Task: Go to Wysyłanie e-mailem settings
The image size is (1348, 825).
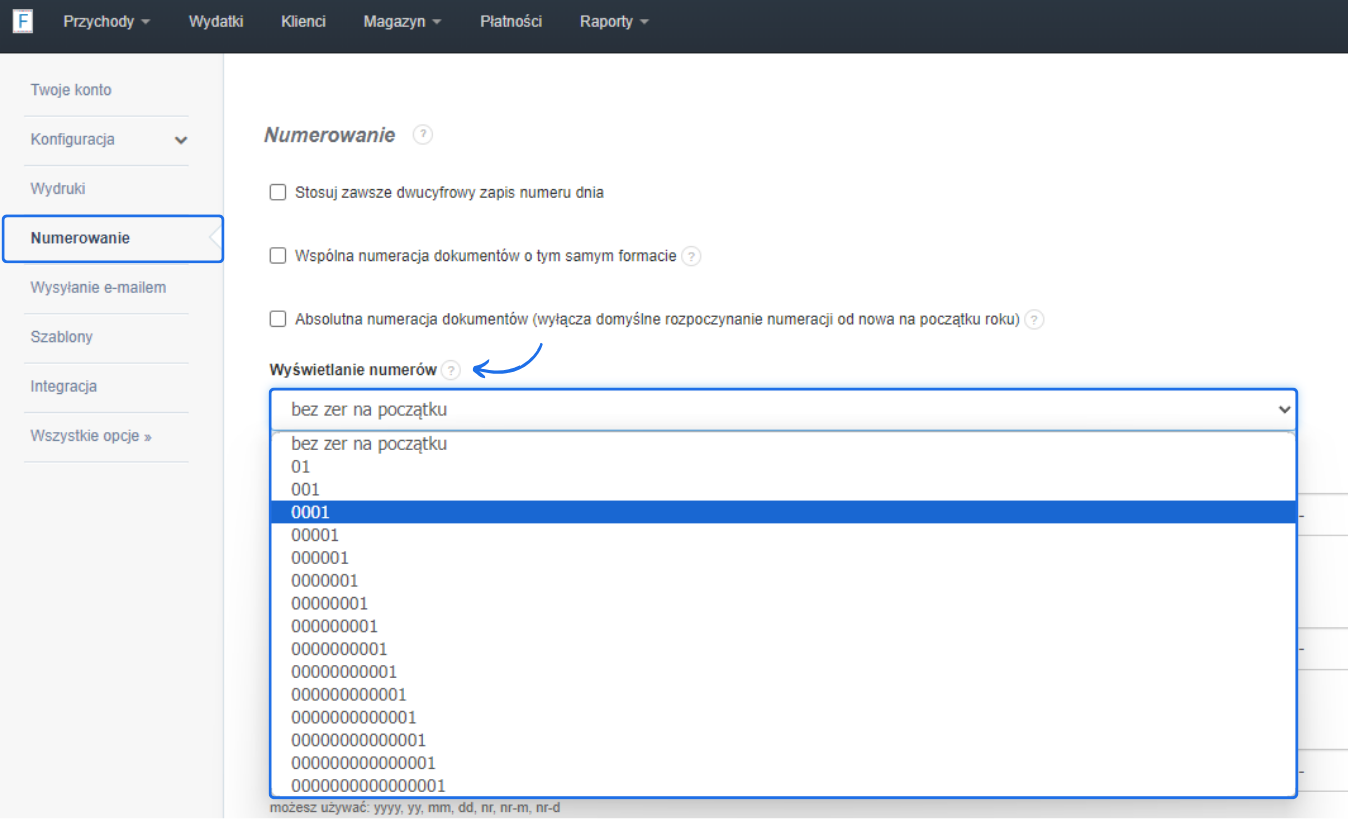Action: (x=98, y=287)
